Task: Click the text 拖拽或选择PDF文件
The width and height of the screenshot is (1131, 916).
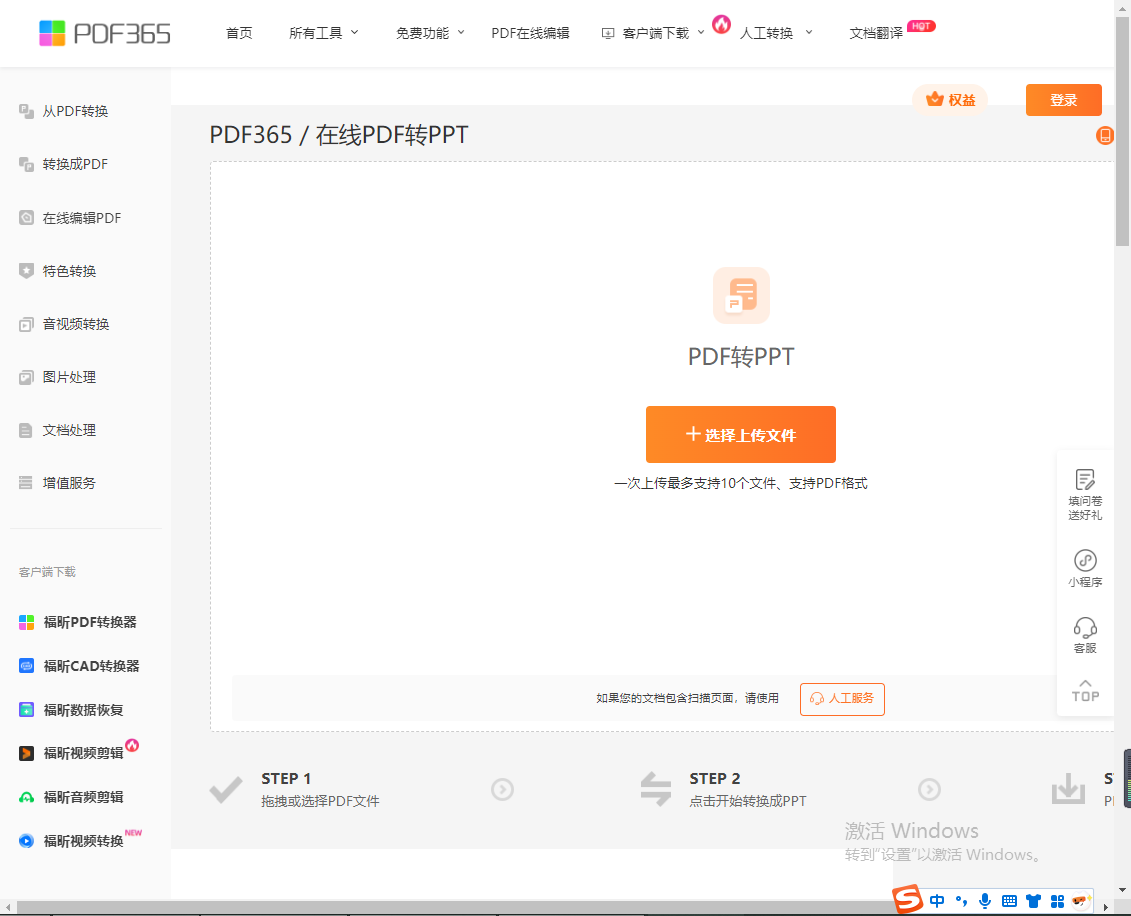Action: [320, 801]
